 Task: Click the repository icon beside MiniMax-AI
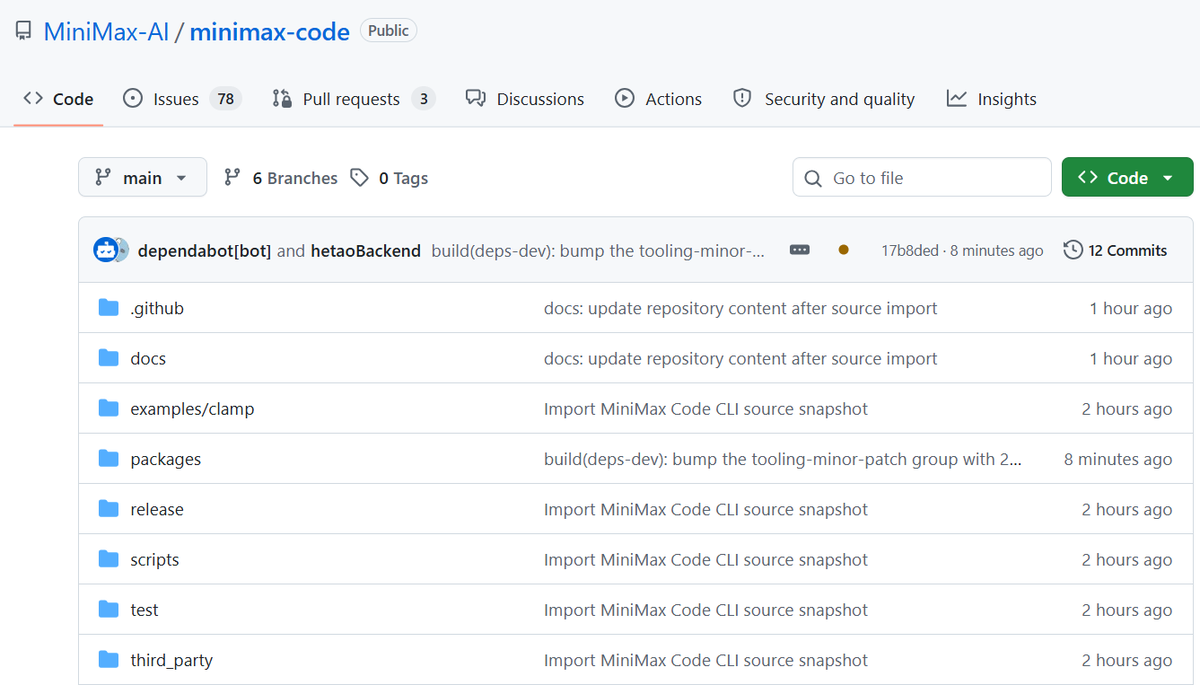(x=23, y=31)
